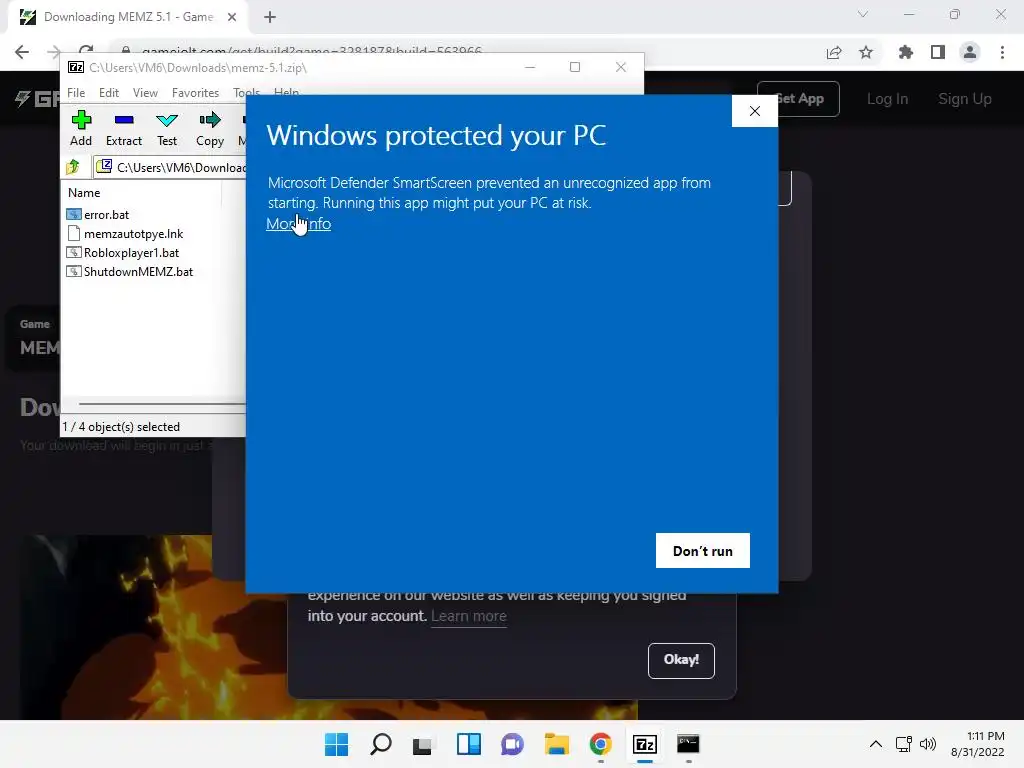
Task: Go back in the Chrome browser
Action: pyautogui.click(x=22, y=52)
